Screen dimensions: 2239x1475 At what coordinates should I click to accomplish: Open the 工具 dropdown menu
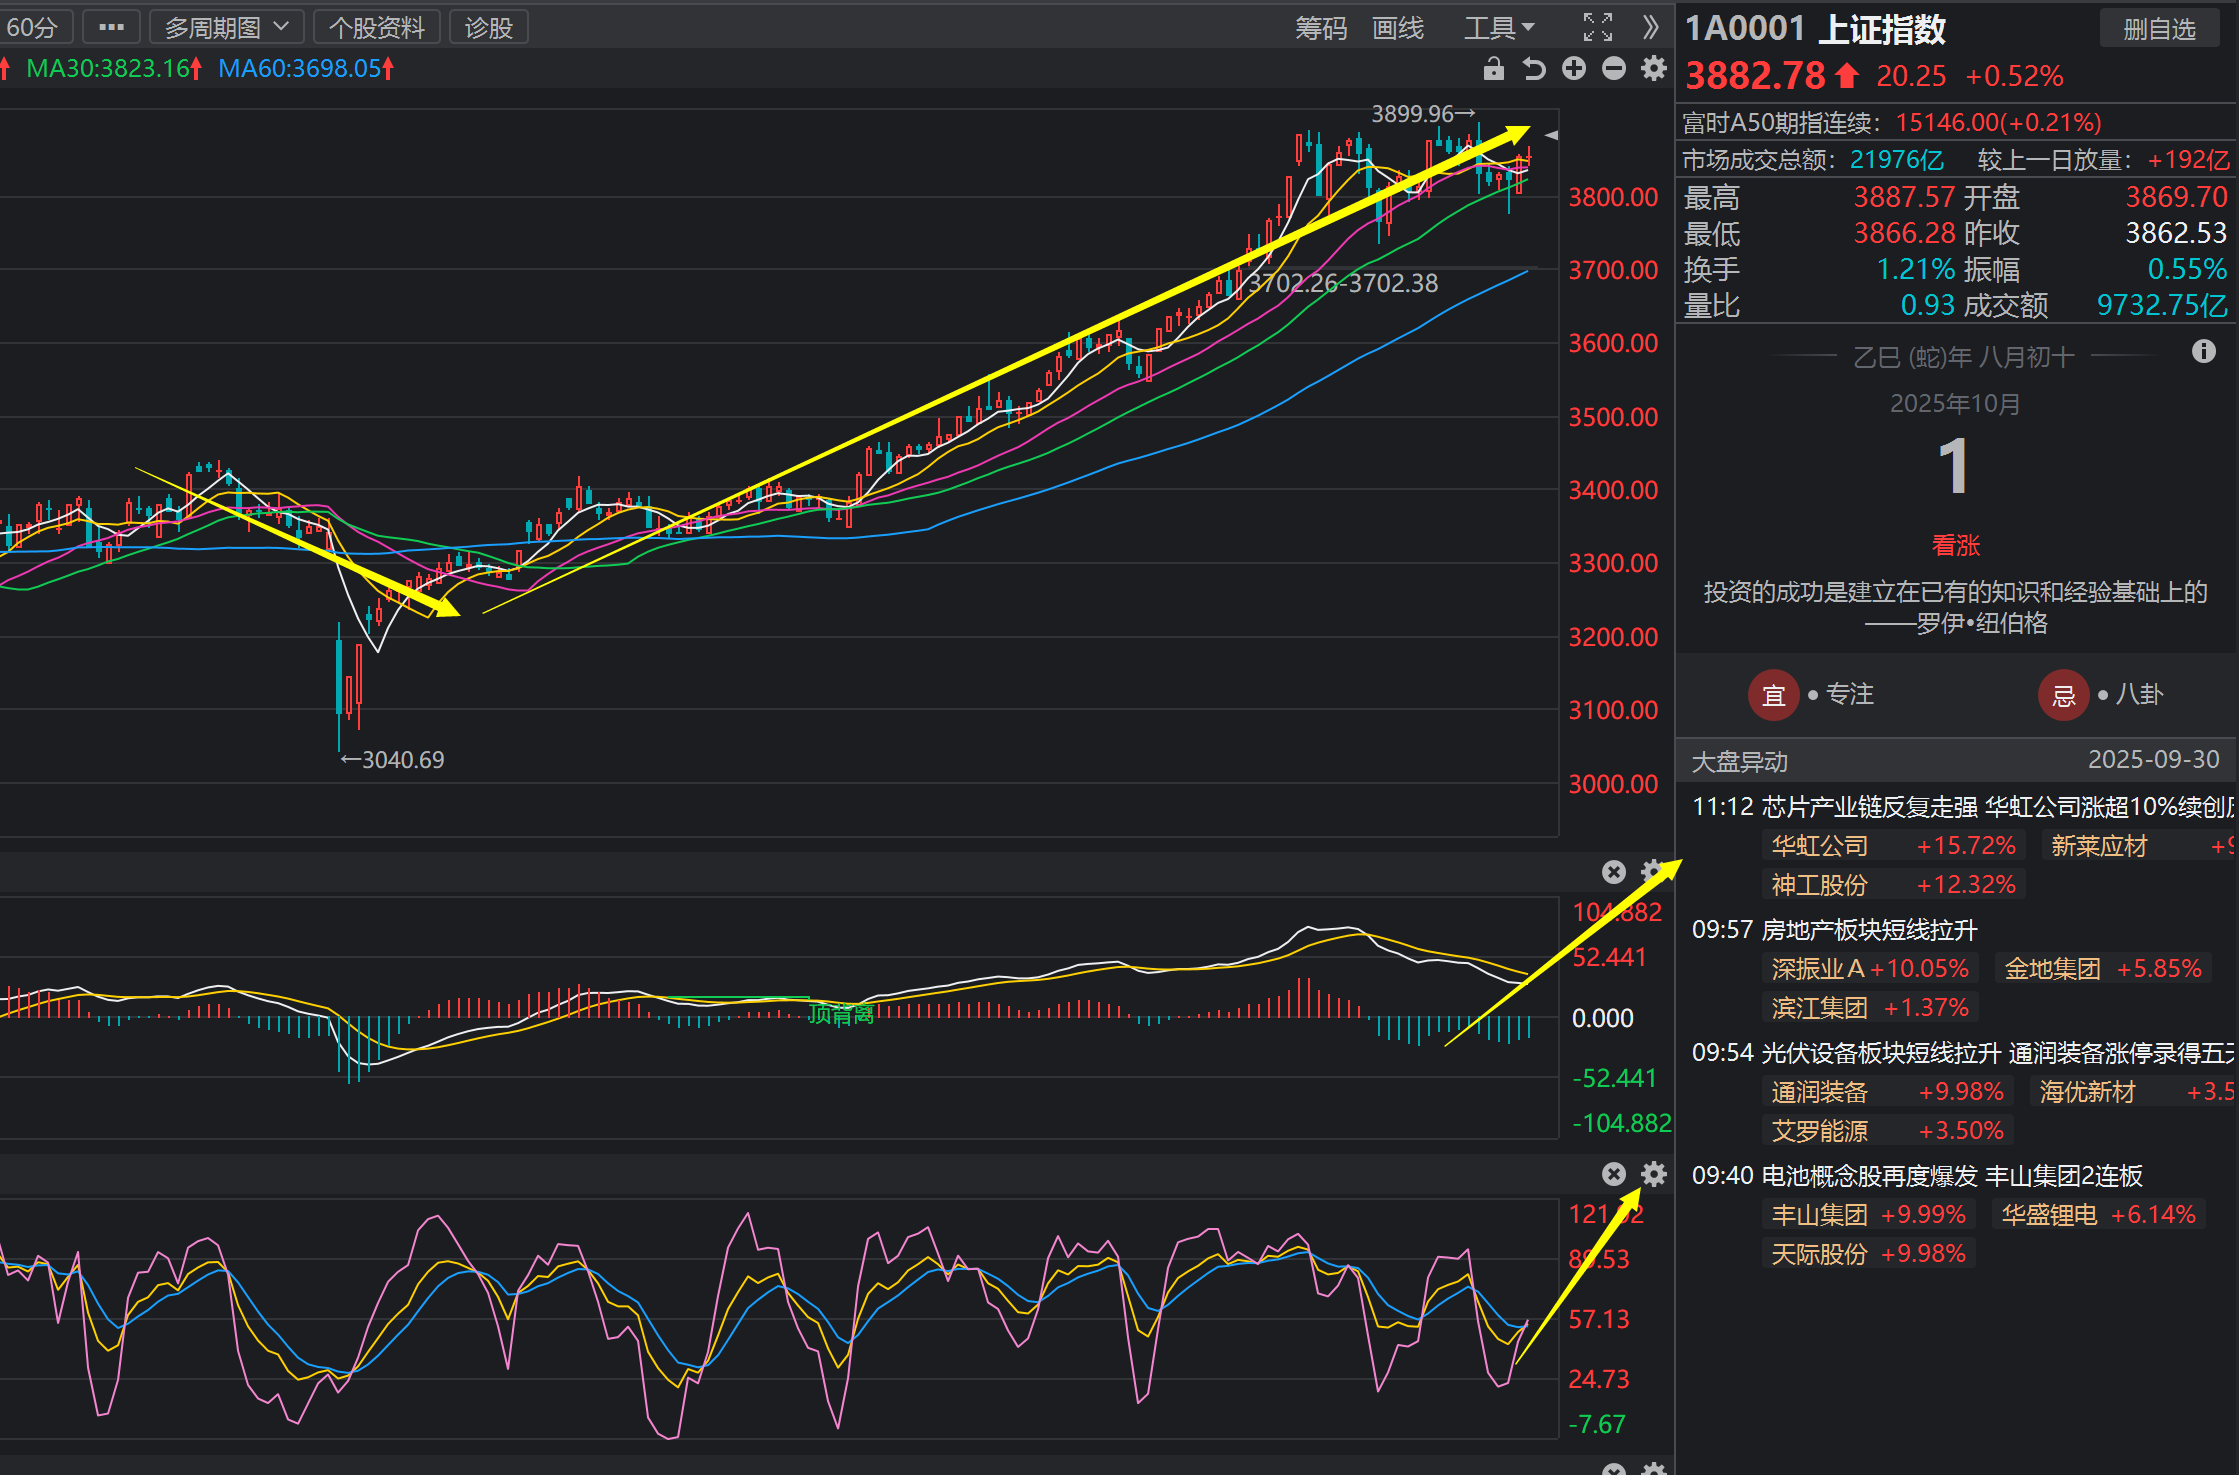1498,27
